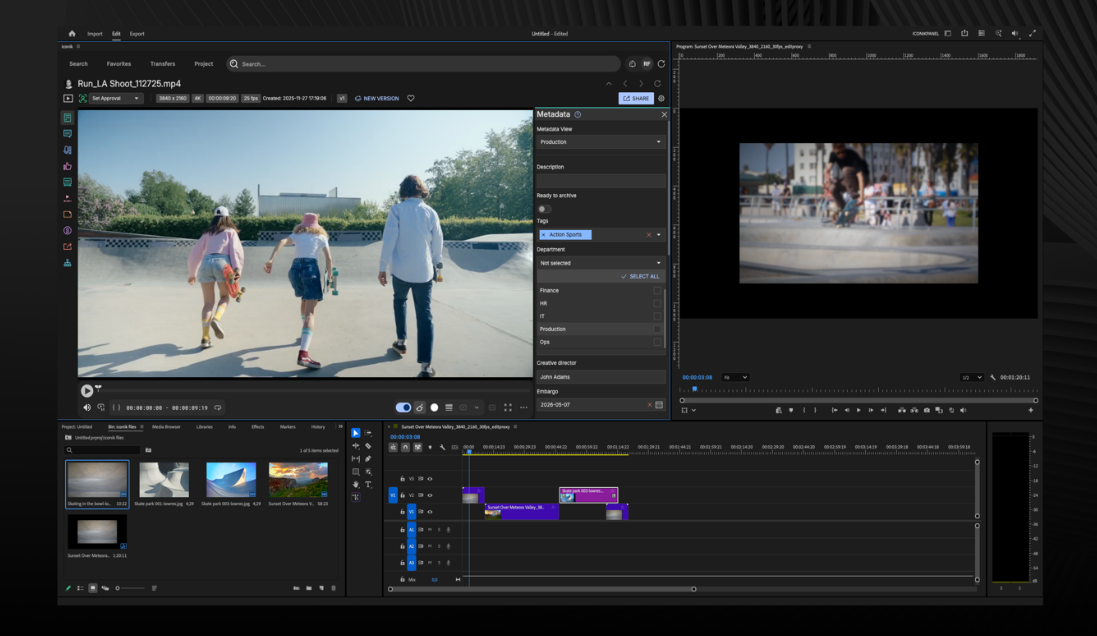Expand the bin panel tabs overflow chevron
This screenshot has width=1097, height=636.
pyautogui.click(x=340, y=427)
